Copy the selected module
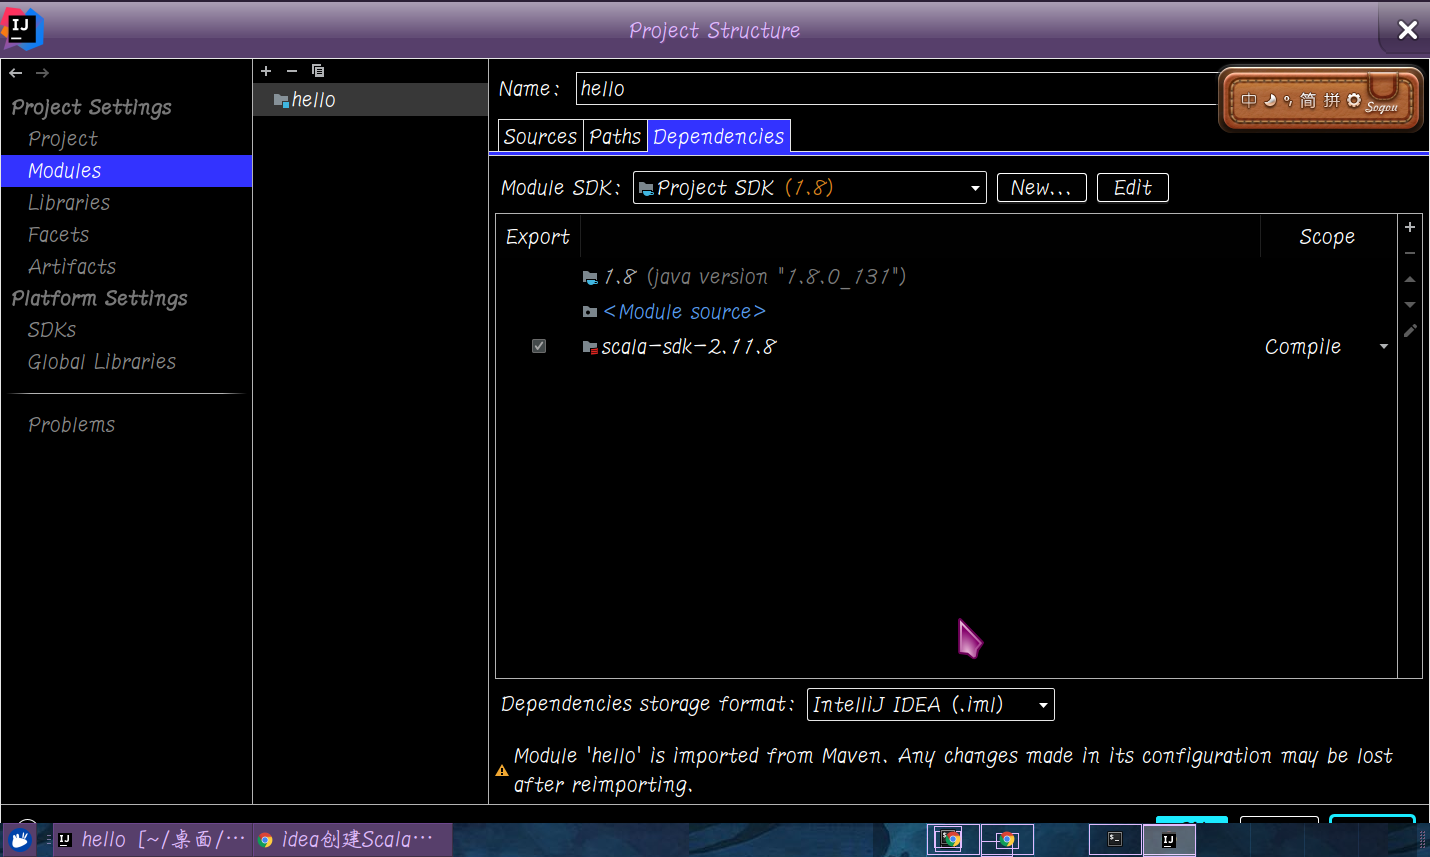This screenshot has height=857, width=1430. pyautogui.click(x=318, y=71)
